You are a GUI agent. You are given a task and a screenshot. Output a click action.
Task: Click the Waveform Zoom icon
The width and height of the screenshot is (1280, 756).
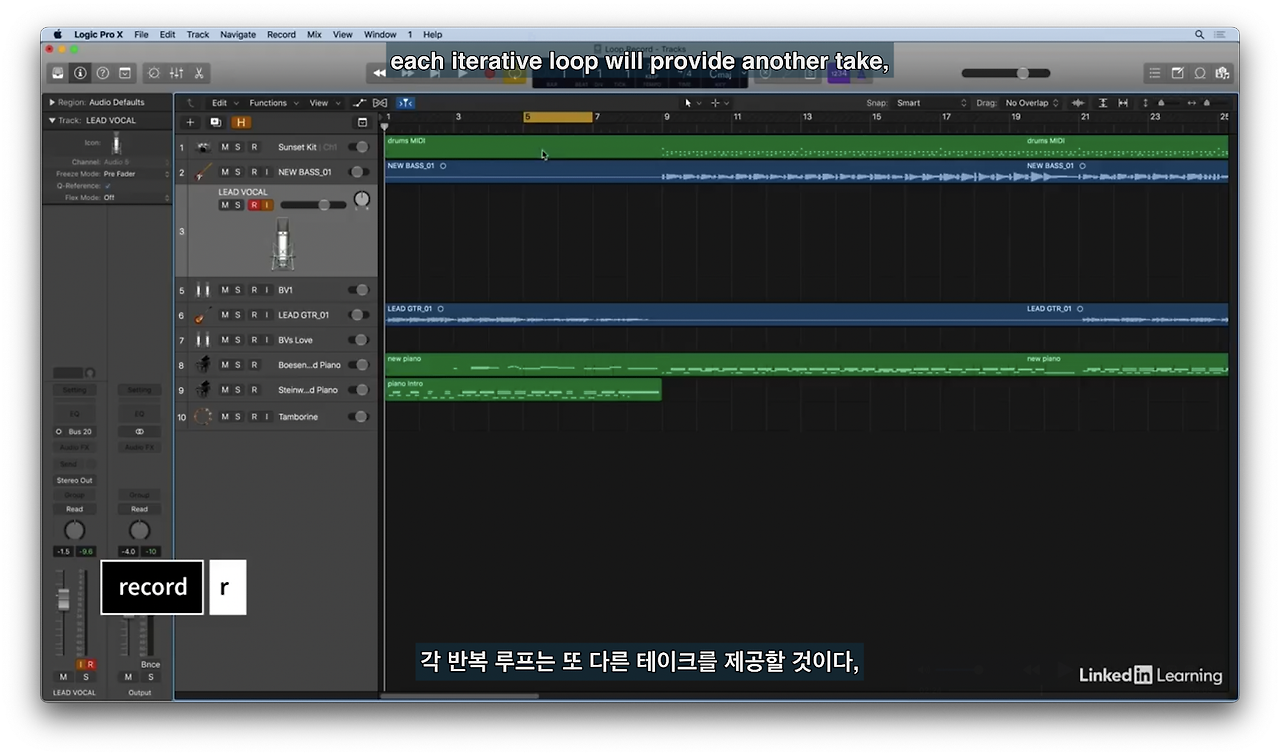tap(1078, 103)
